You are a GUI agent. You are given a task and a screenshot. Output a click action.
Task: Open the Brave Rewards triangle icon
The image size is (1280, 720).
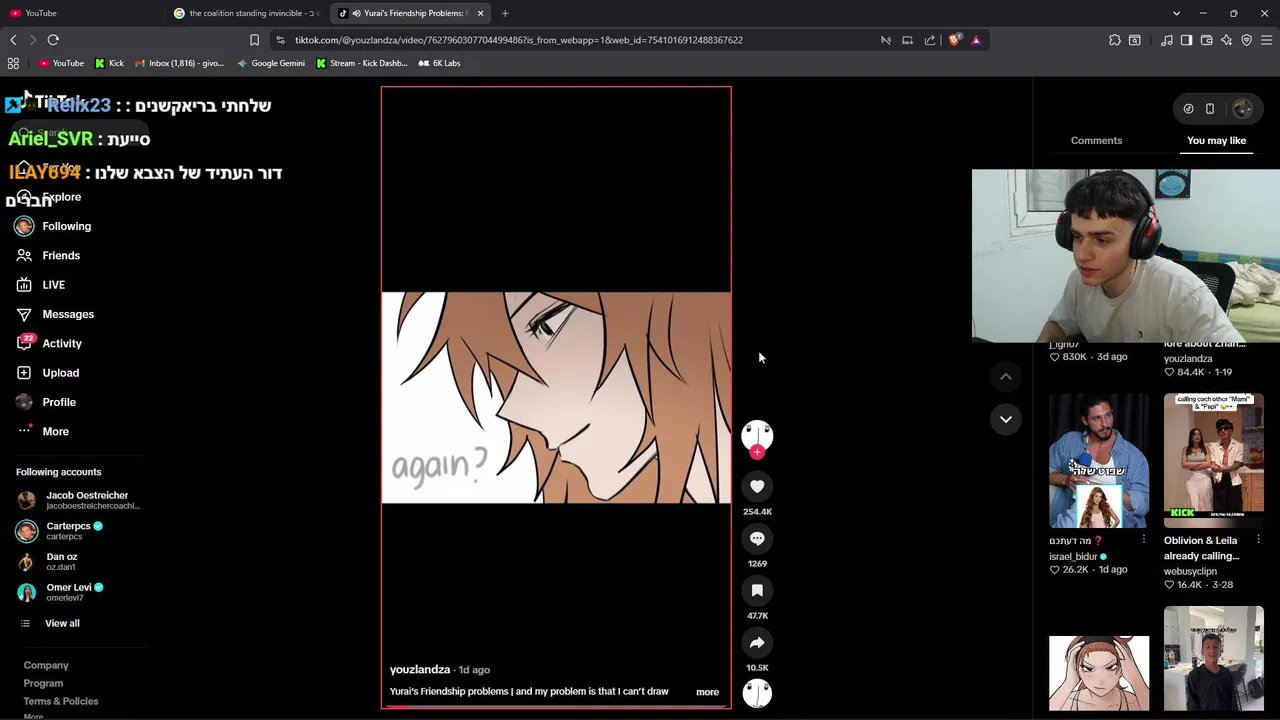coord(976,40)
